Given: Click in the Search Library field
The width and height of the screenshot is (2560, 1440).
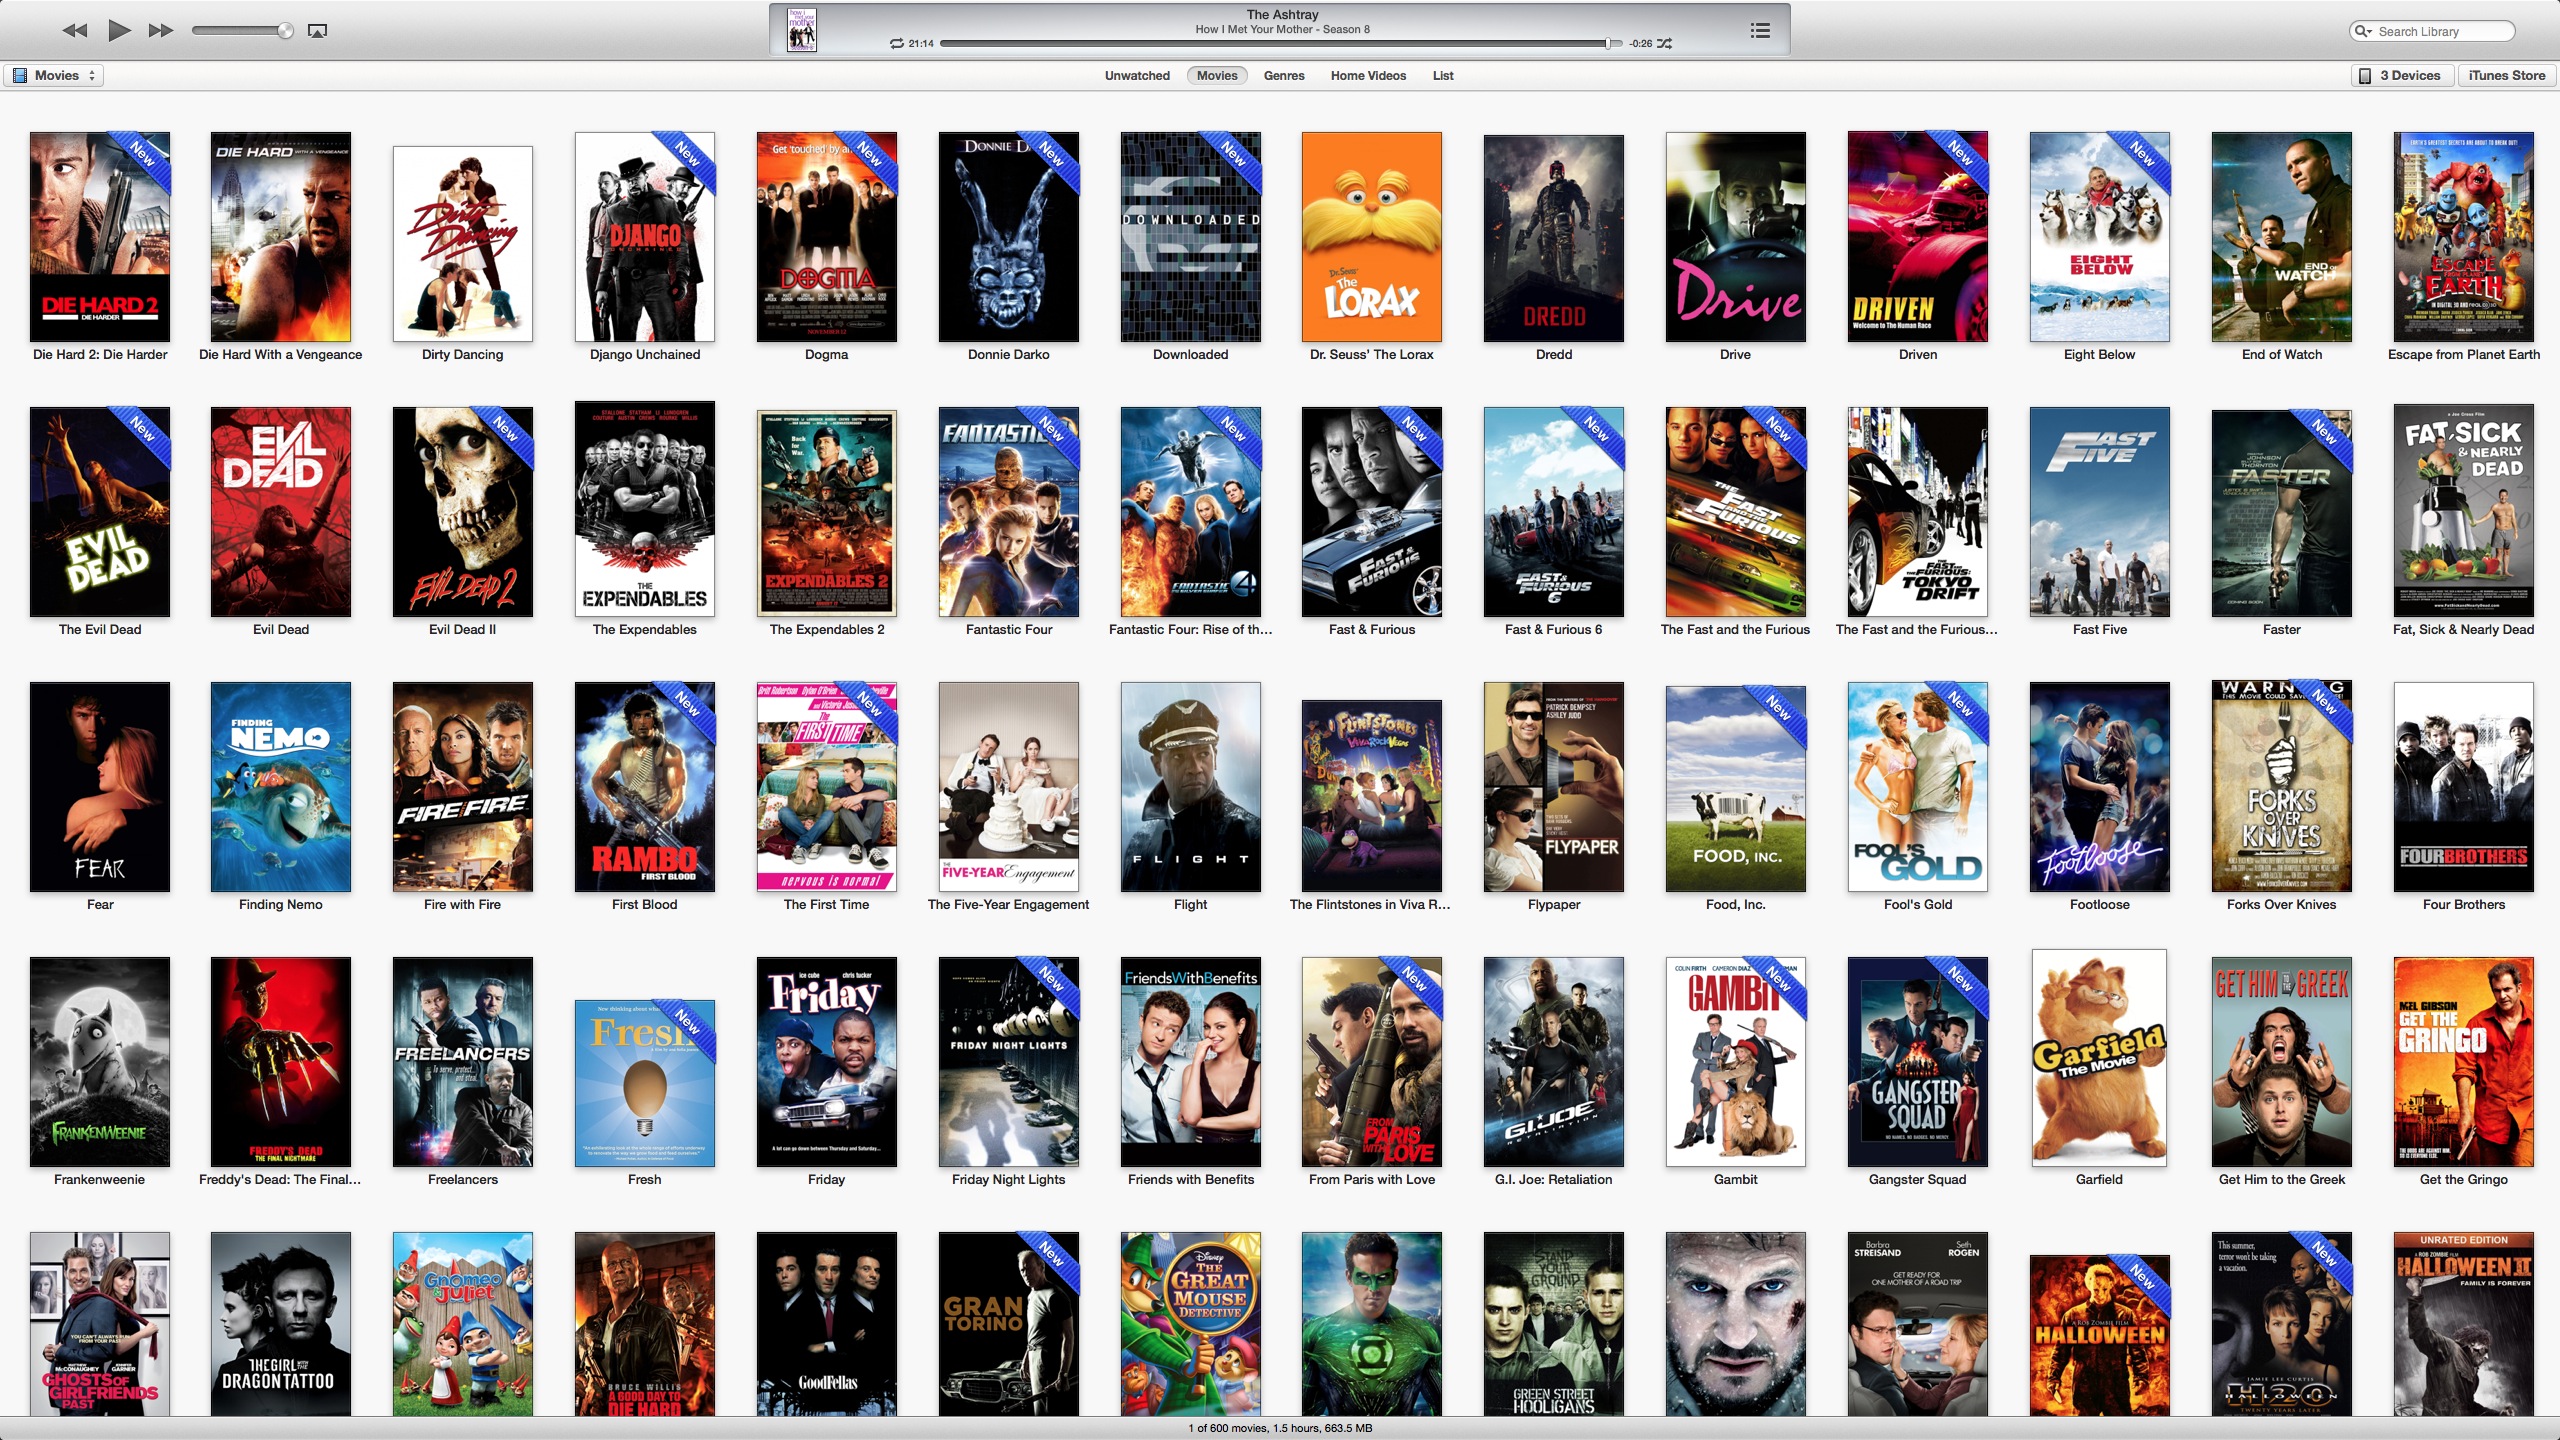Looking at the screenshot, I should (x=2432, y=31).
